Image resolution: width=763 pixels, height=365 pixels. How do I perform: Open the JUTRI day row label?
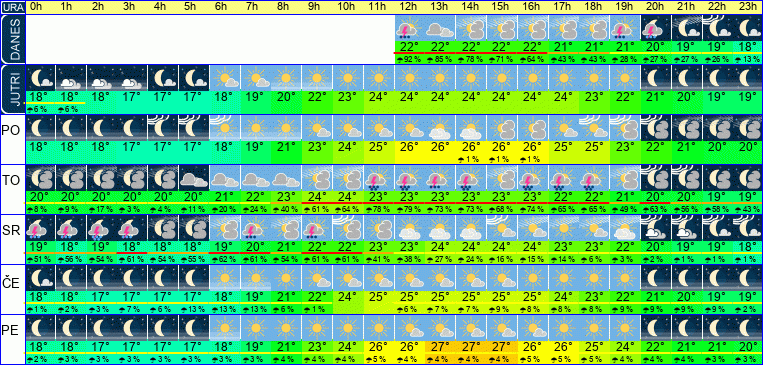click(12, 90)
